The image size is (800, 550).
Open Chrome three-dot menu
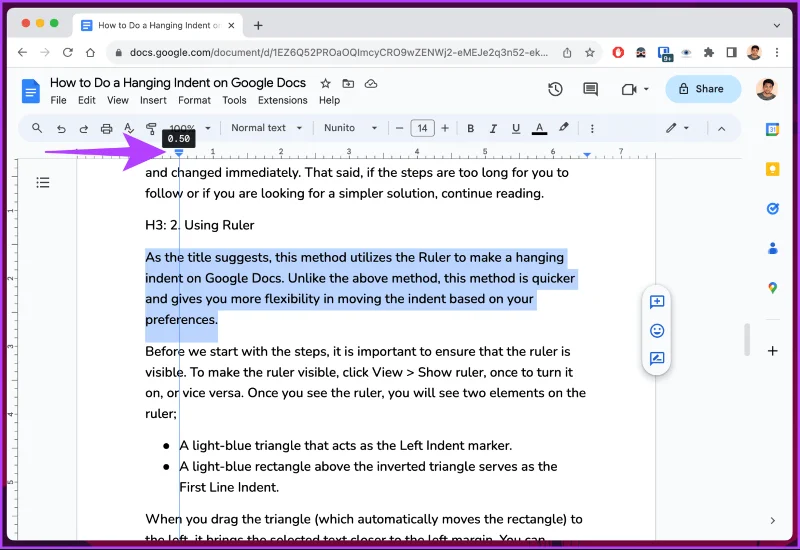(x=777, y=52)
